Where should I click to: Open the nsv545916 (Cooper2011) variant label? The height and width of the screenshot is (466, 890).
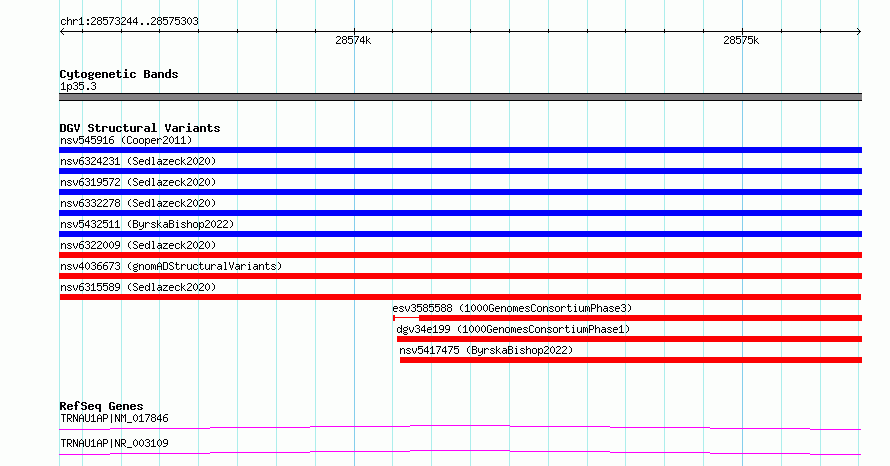126,140
